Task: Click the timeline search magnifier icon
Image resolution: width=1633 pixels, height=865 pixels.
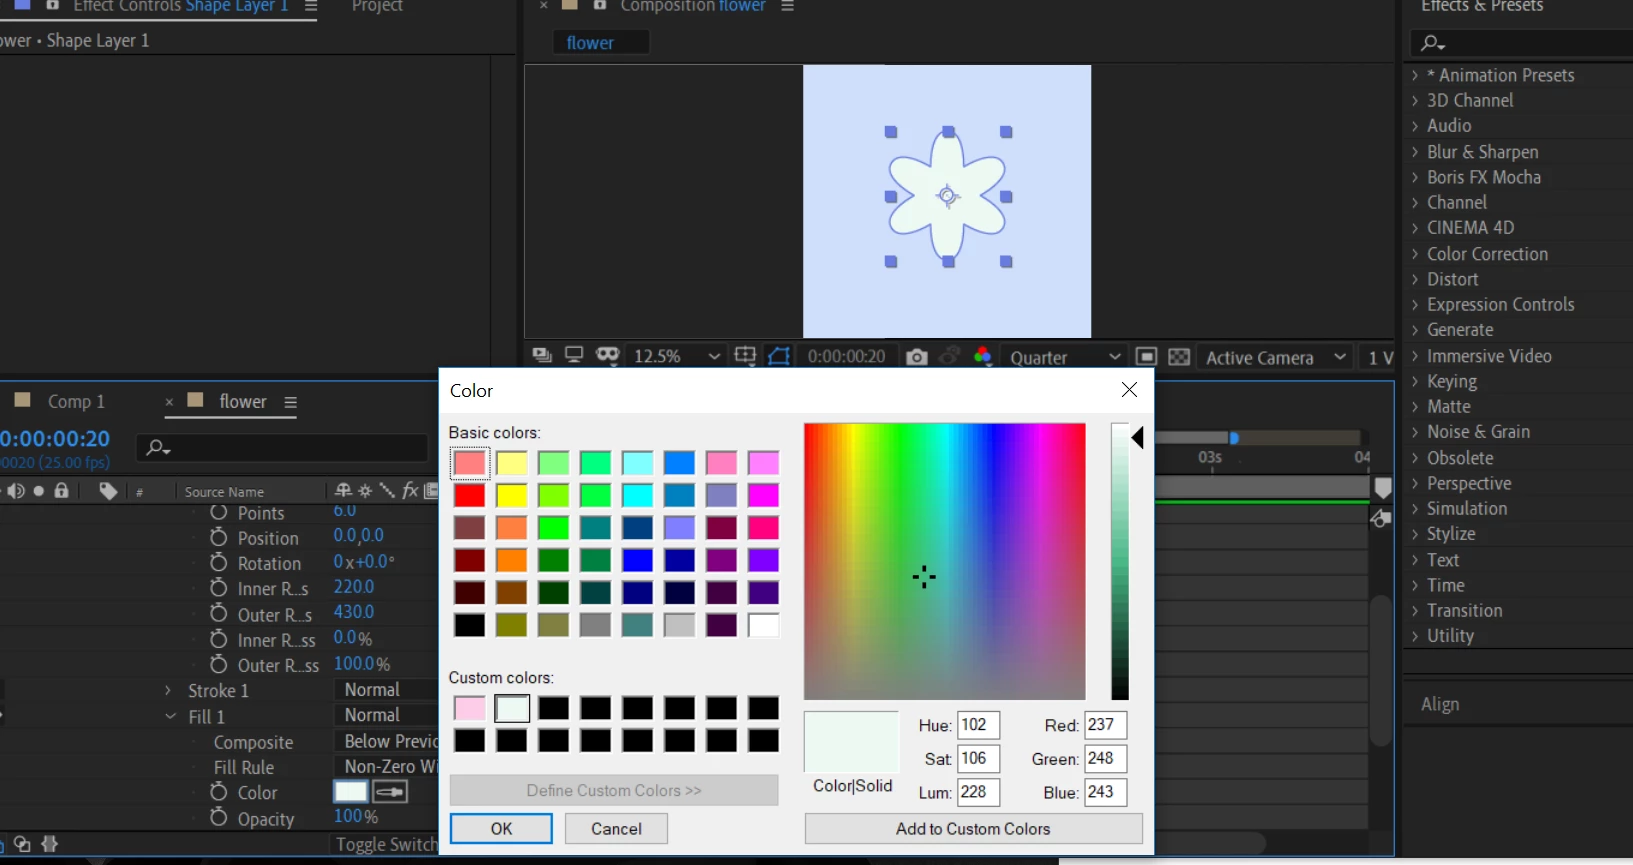Action: pos(158,448)
